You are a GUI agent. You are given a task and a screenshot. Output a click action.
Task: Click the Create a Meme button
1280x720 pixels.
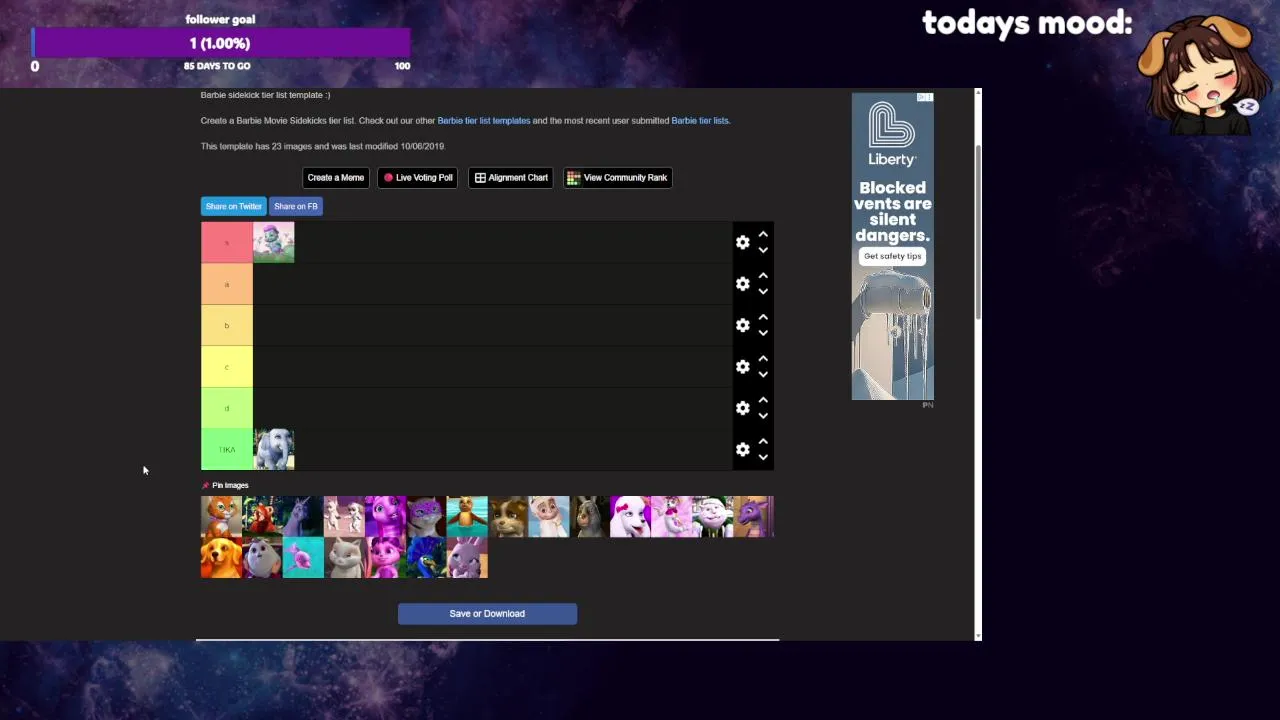click(336, 178)
